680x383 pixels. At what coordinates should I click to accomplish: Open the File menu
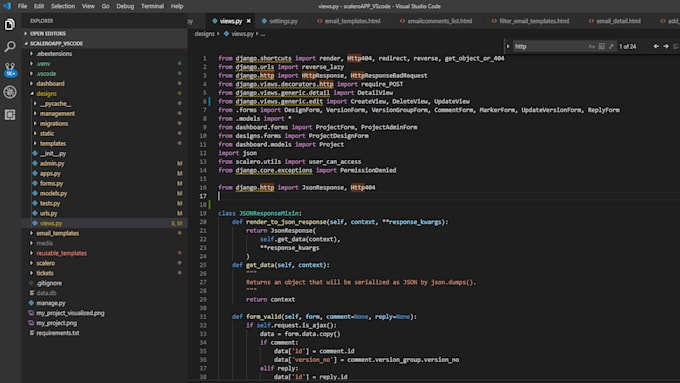[x=22, y=6]
